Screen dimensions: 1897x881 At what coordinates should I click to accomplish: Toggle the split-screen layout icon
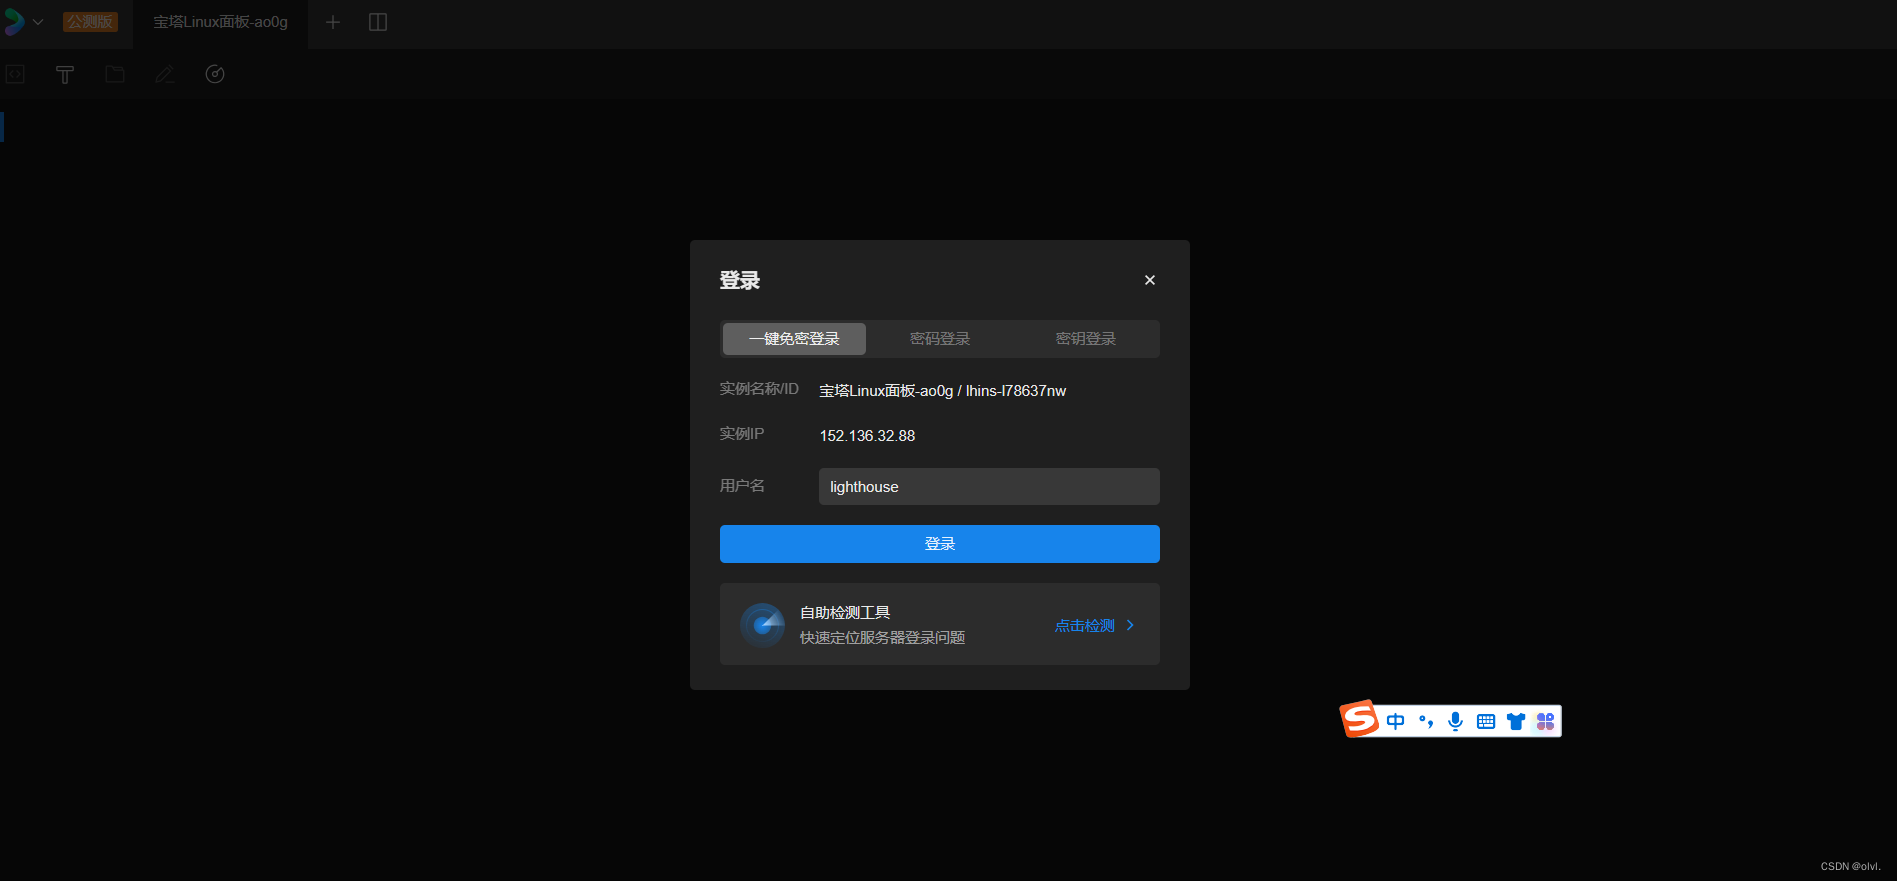point(378,22)
